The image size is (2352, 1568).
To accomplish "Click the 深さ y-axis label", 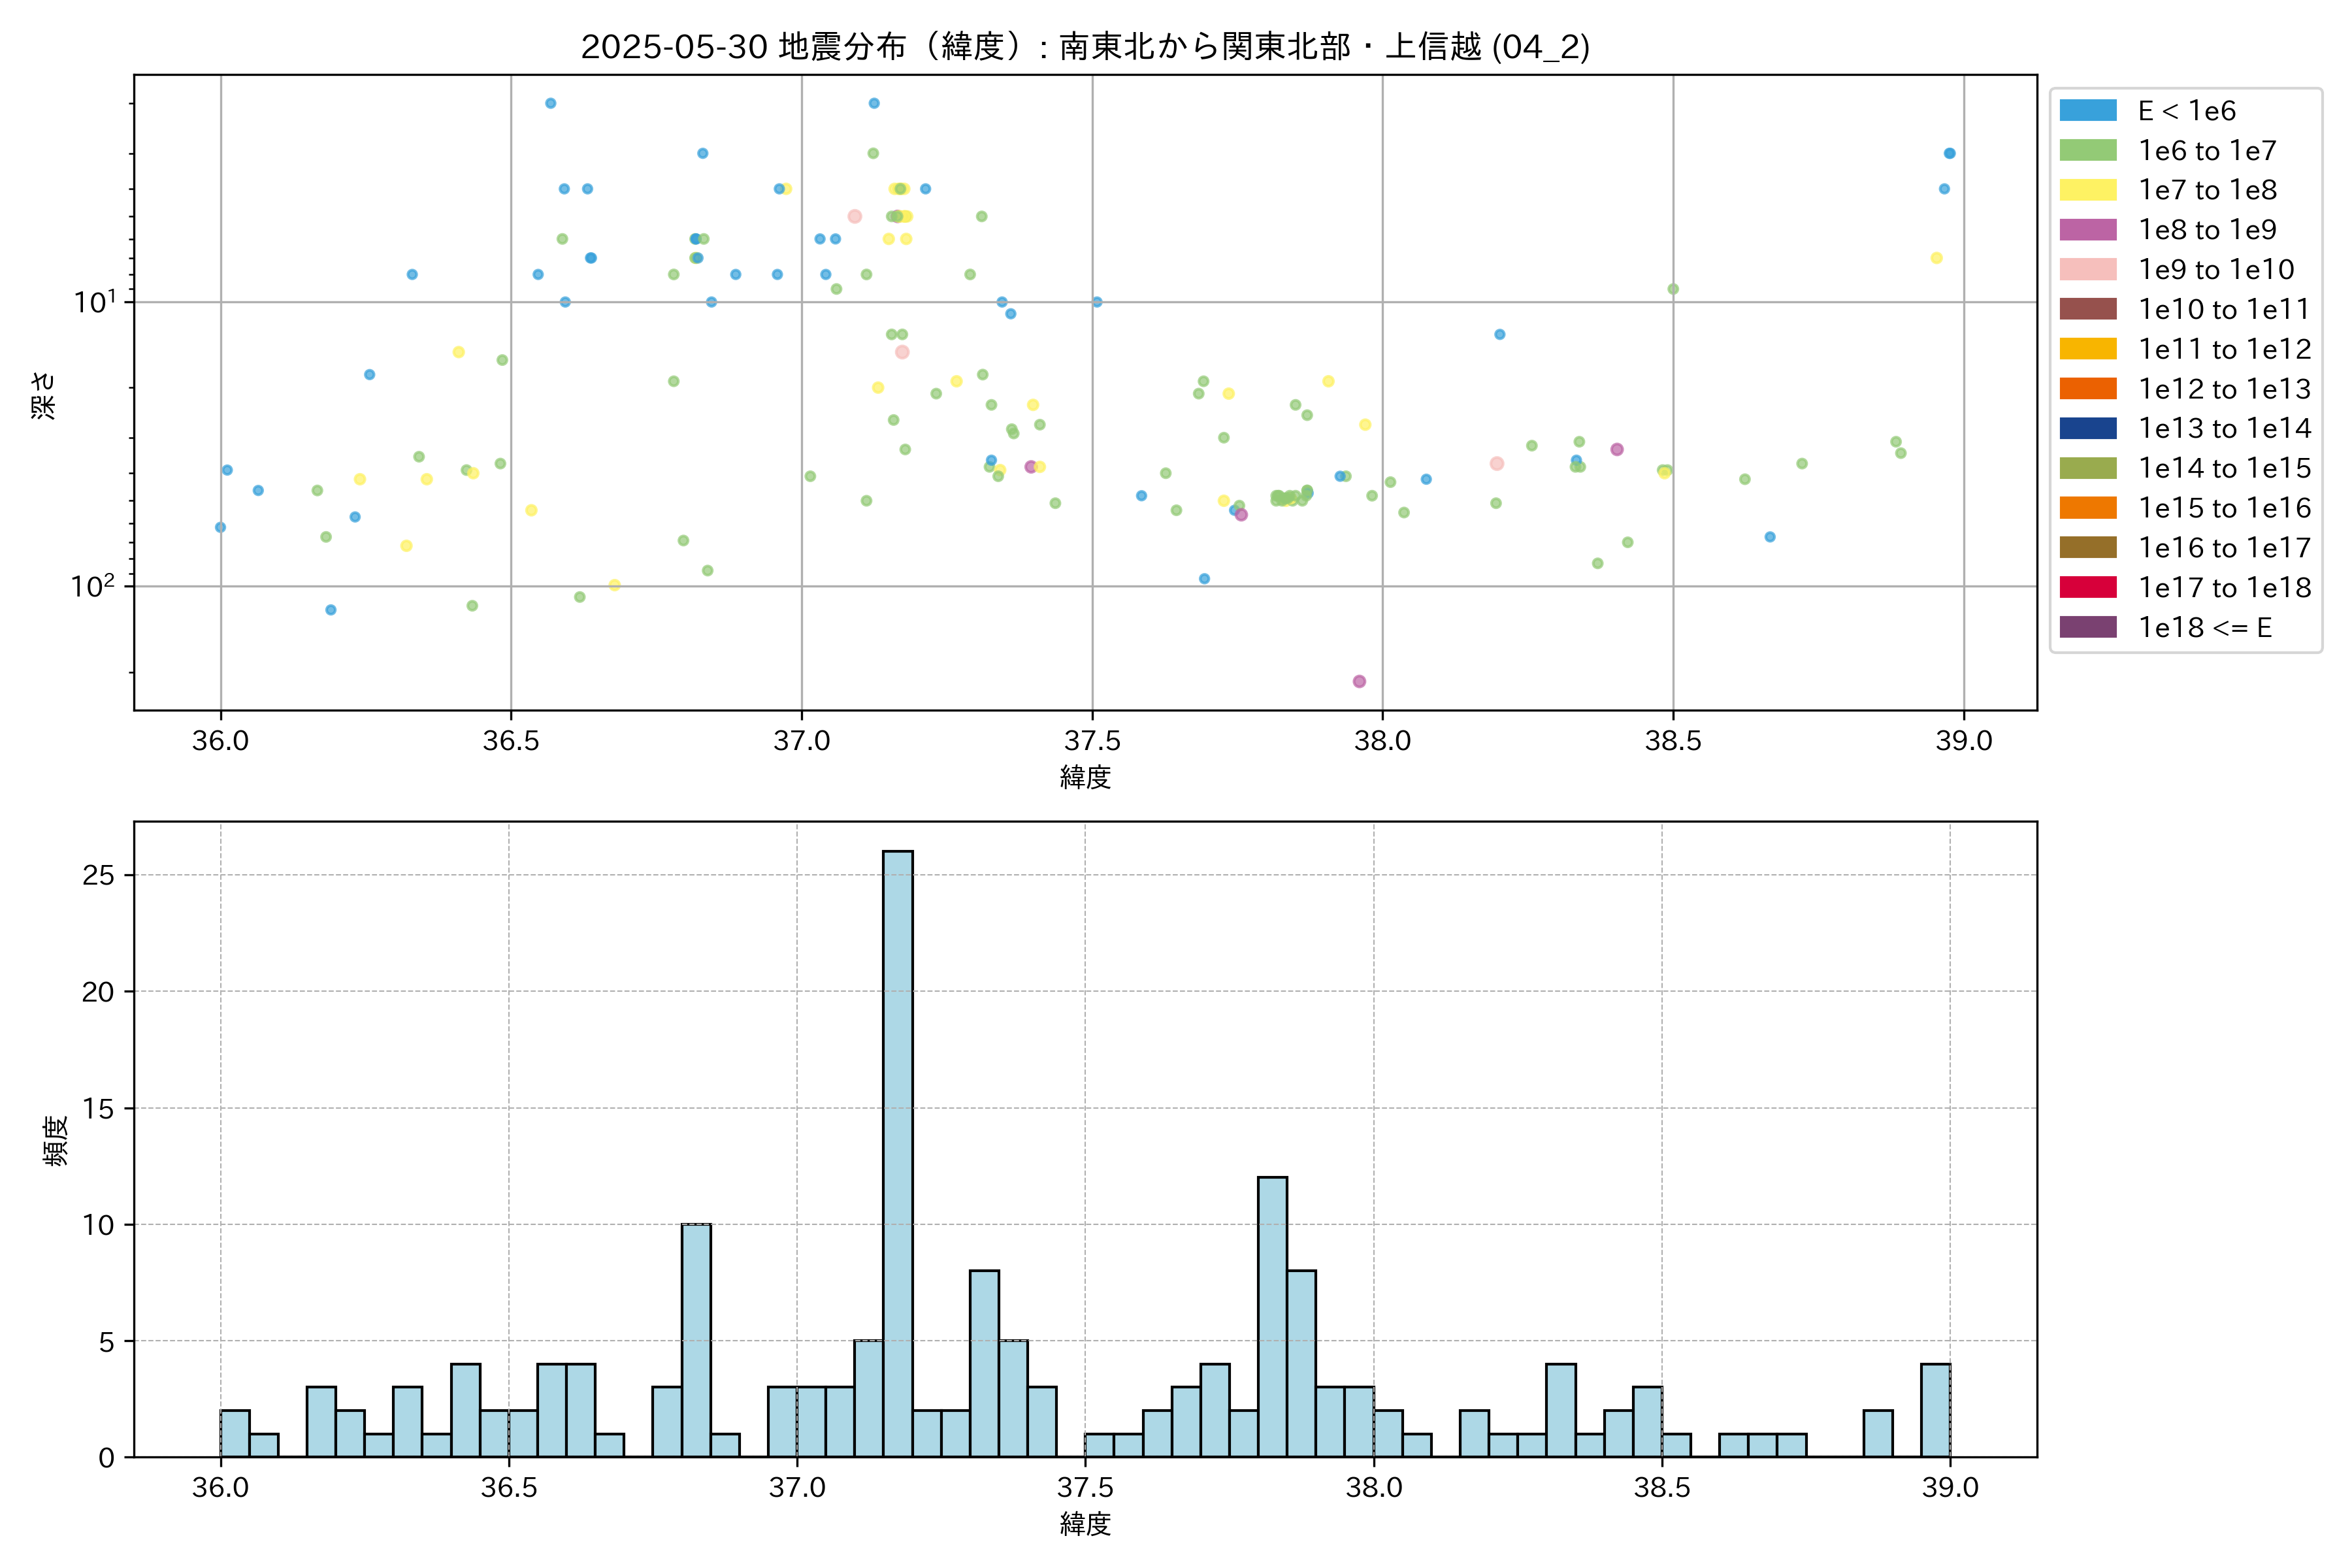I will pos(44,395).
